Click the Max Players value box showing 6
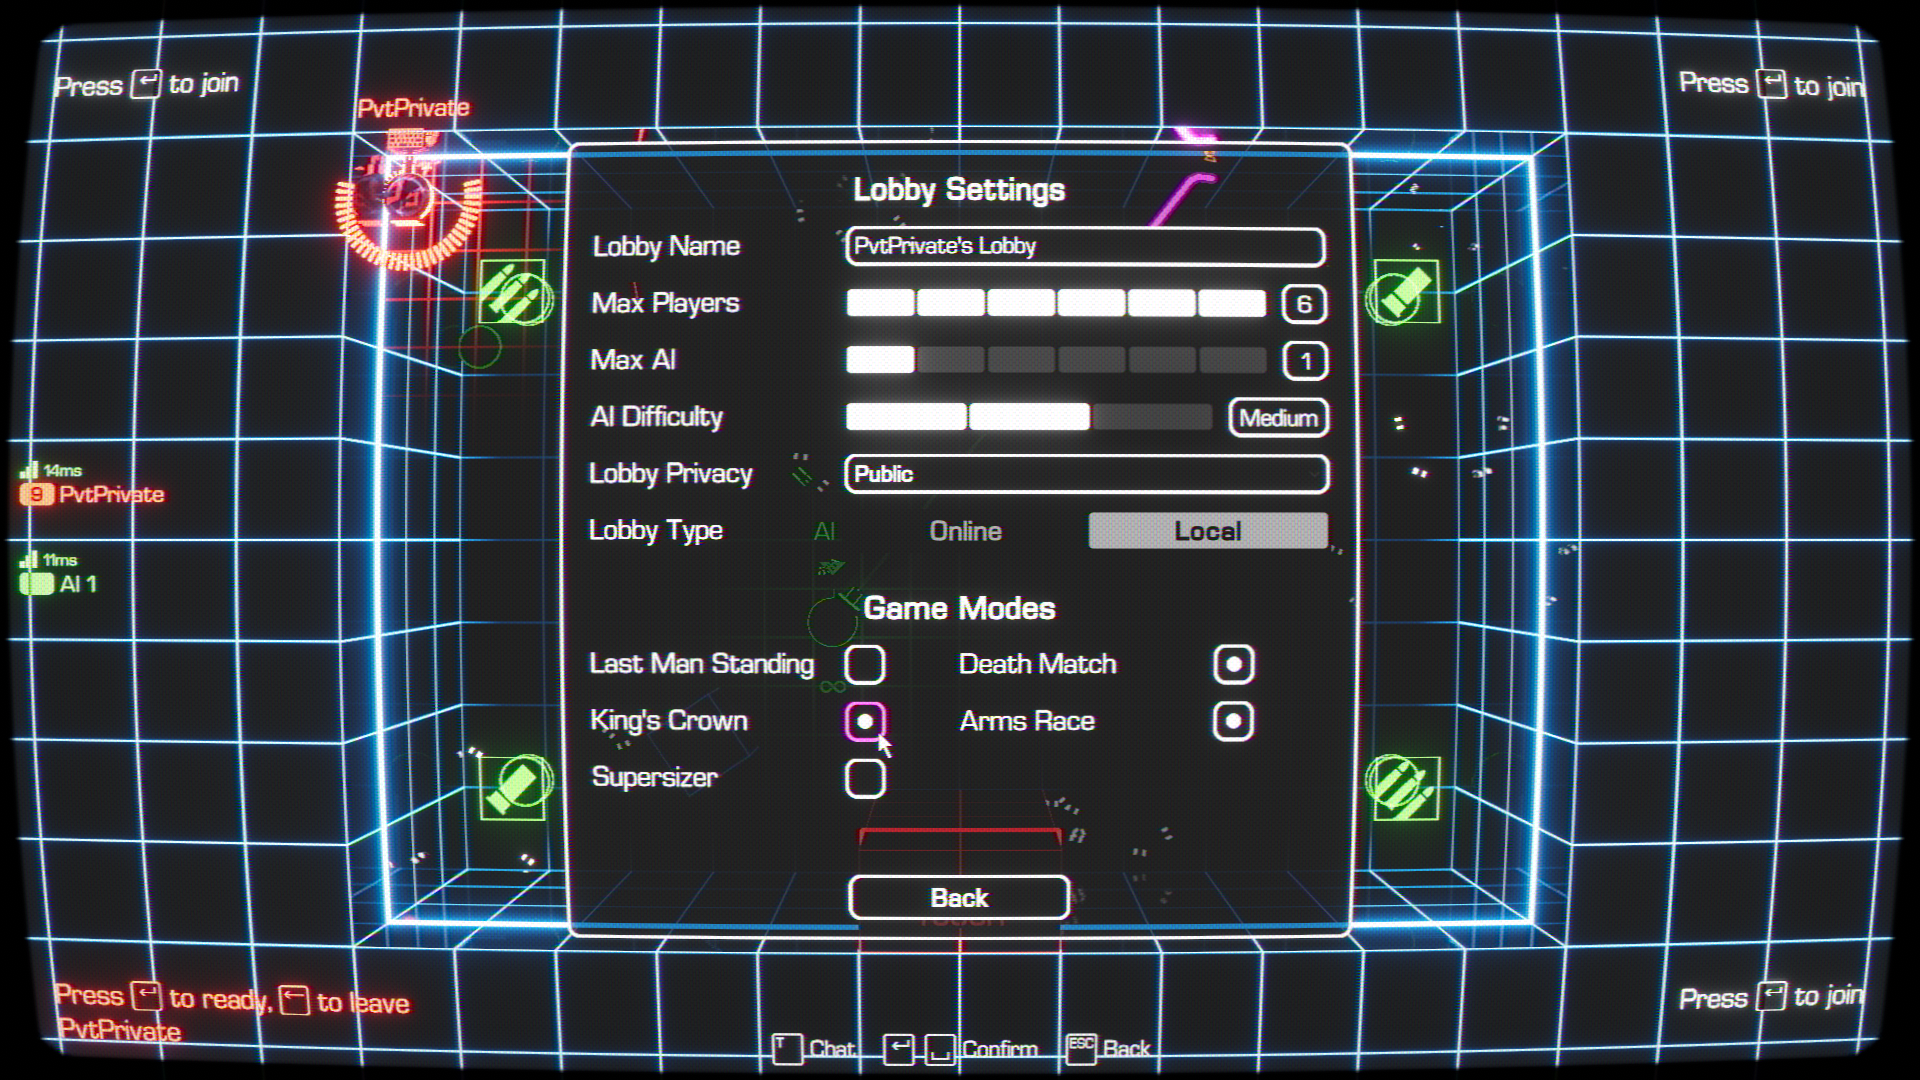The height and width of the screenshot is (1080, 1920). 1304,304
